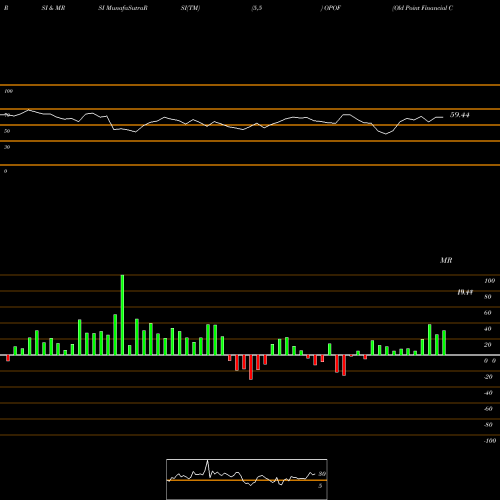Click the RSI current value 59.44
The height and width of the screenshot is (500, 500).
tap(460, 115)
